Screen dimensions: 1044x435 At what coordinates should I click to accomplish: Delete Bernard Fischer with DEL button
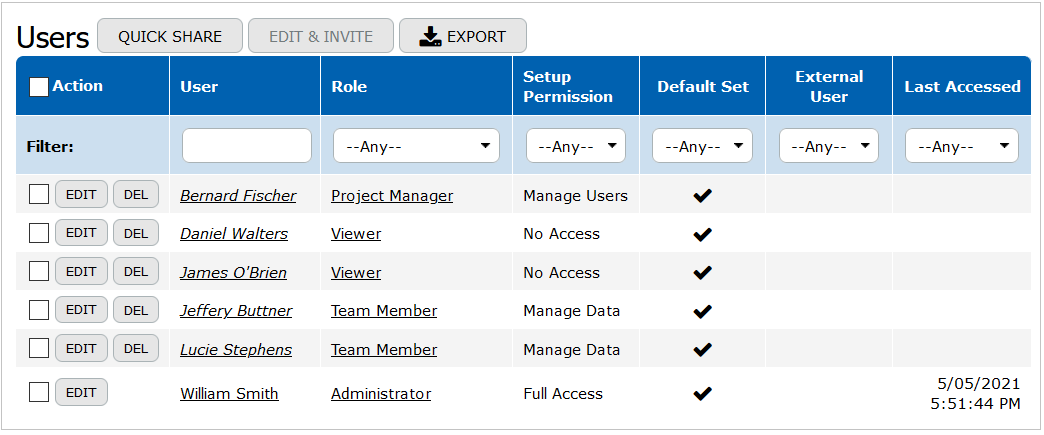tap(136, 195)
